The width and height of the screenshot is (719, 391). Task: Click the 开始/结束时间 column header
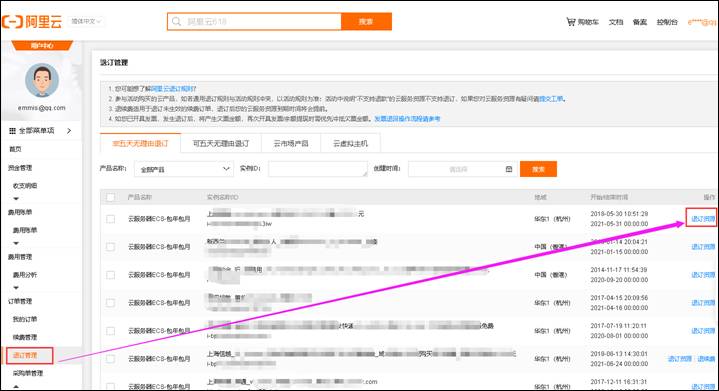coord(609,197)
